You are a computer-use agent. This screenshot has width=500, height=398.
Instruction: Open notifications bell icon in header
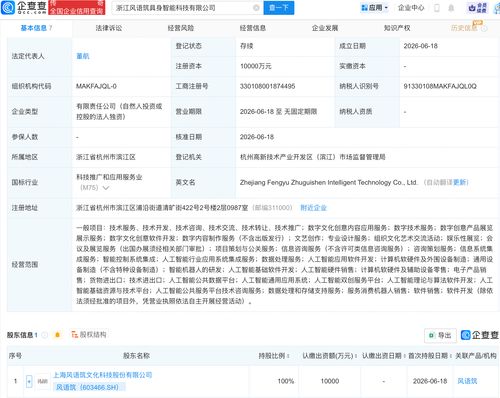coord(451,8)
